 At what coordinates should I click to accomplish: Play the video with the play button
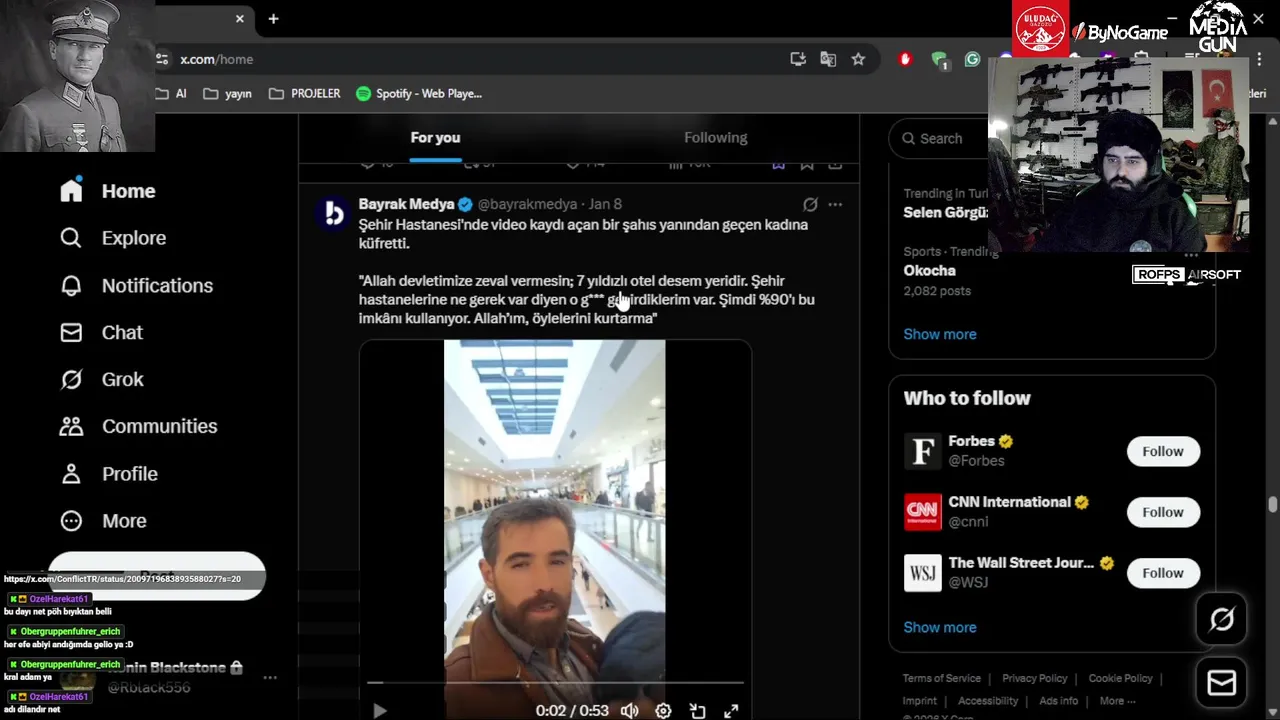(379, 711)
